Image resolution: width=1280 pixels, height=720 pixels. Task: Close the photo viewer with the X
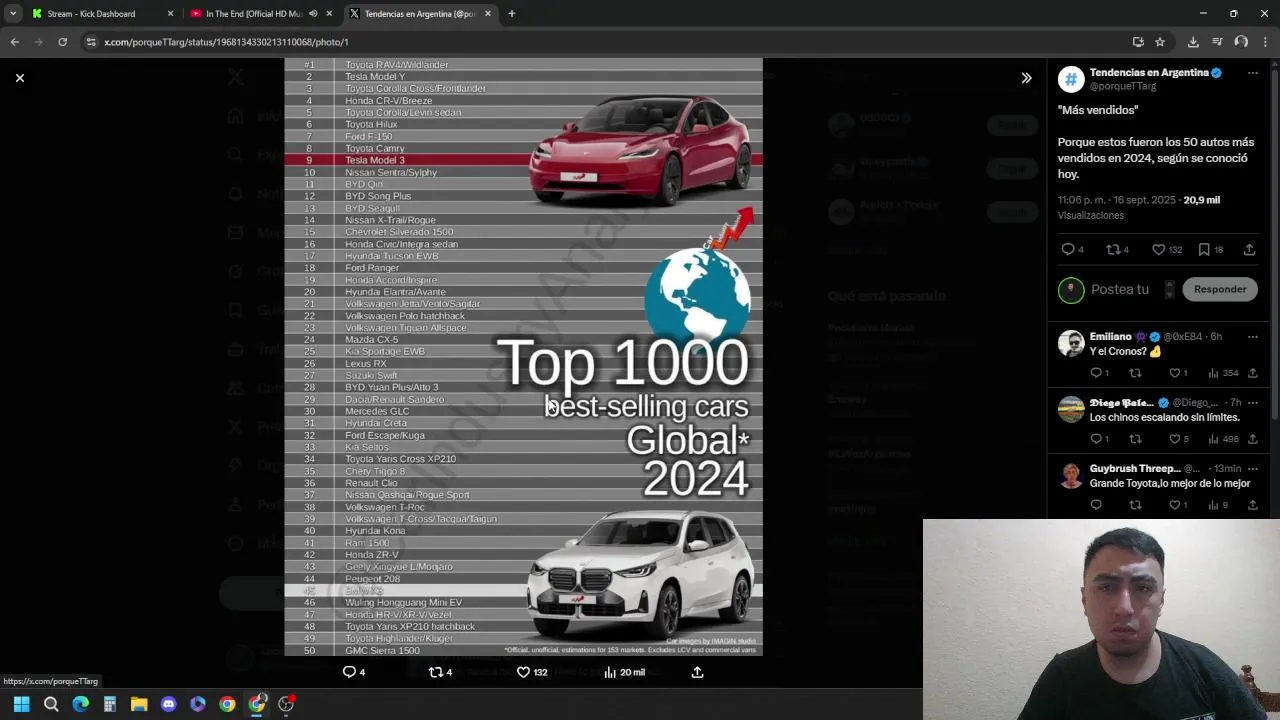[19, 78]
